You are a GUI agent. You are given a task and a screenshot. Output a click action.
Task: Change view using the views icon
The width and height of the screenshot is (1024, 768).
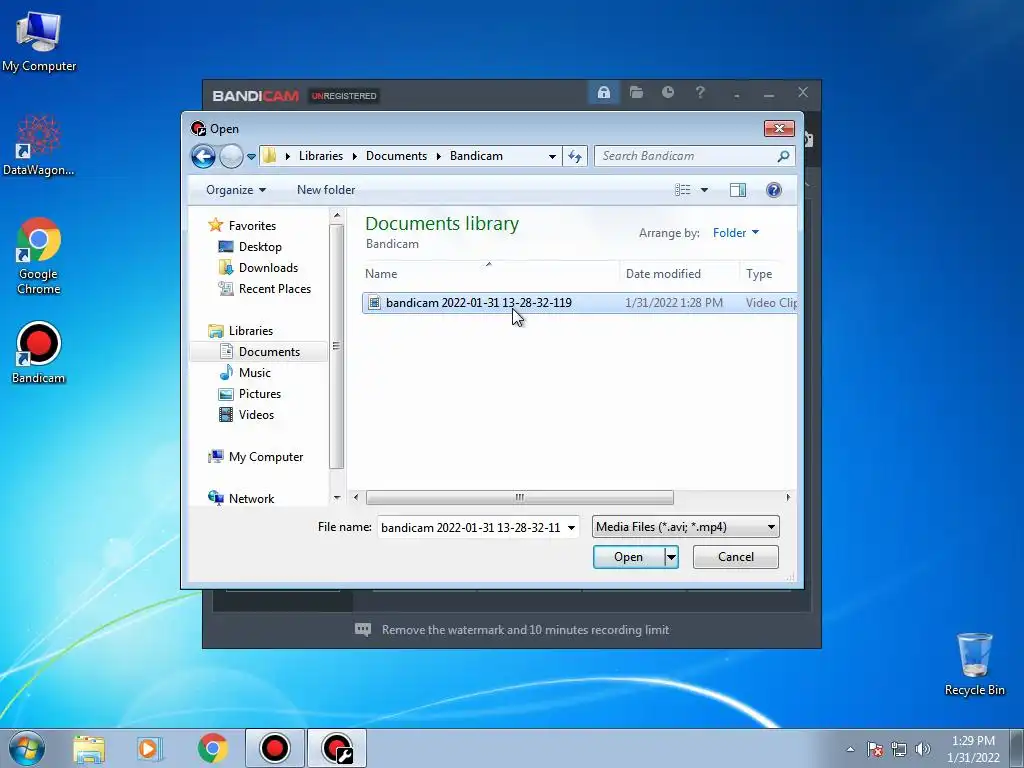pos(682,190)
